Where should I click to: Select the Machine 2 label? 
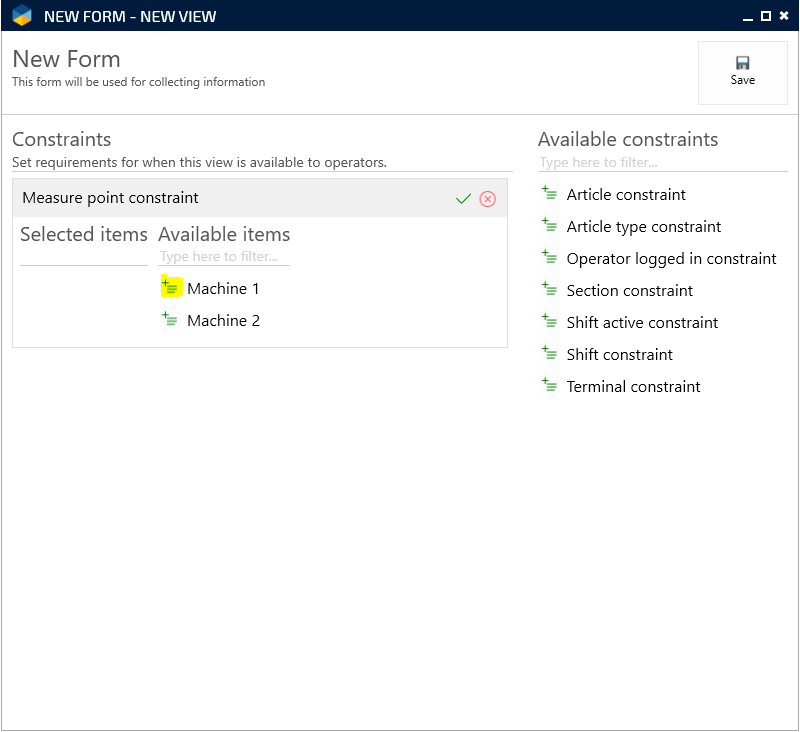click(223, 321)
